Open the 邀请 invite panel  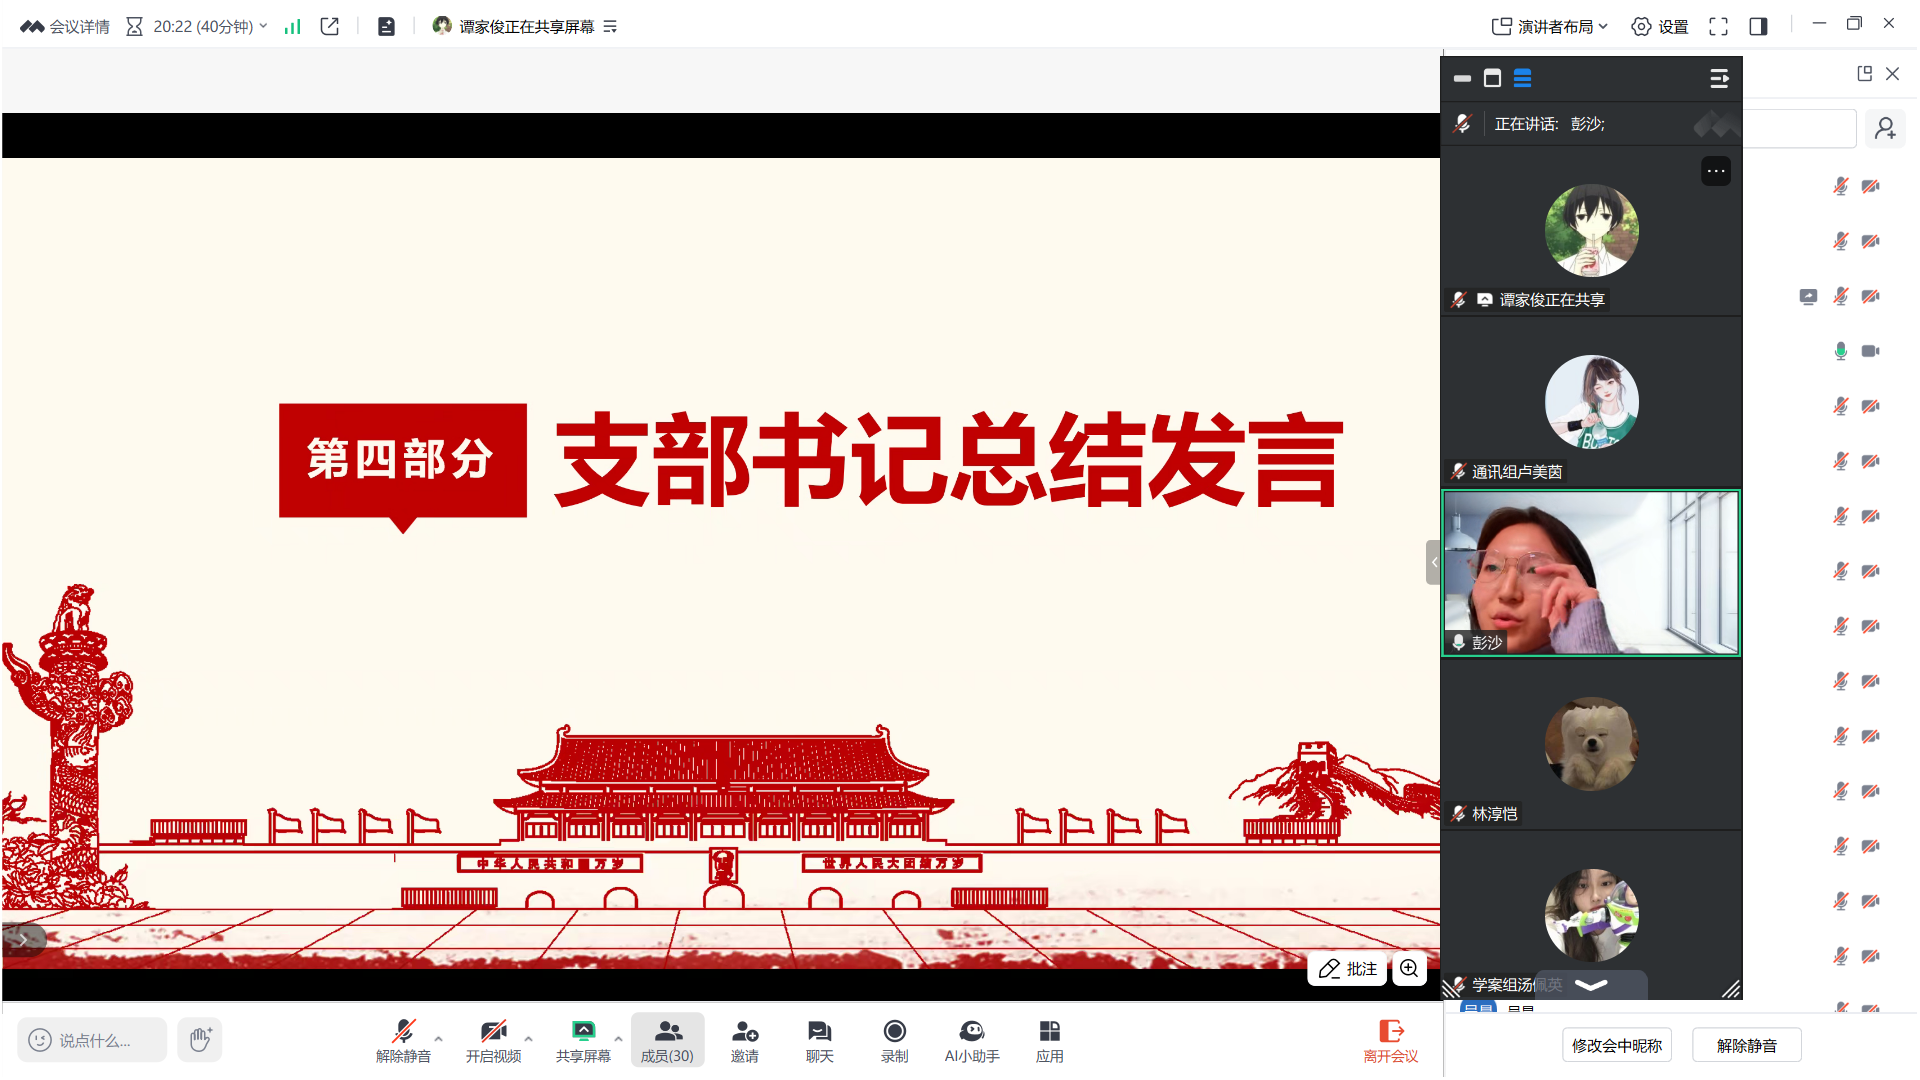coord(744,1040)
